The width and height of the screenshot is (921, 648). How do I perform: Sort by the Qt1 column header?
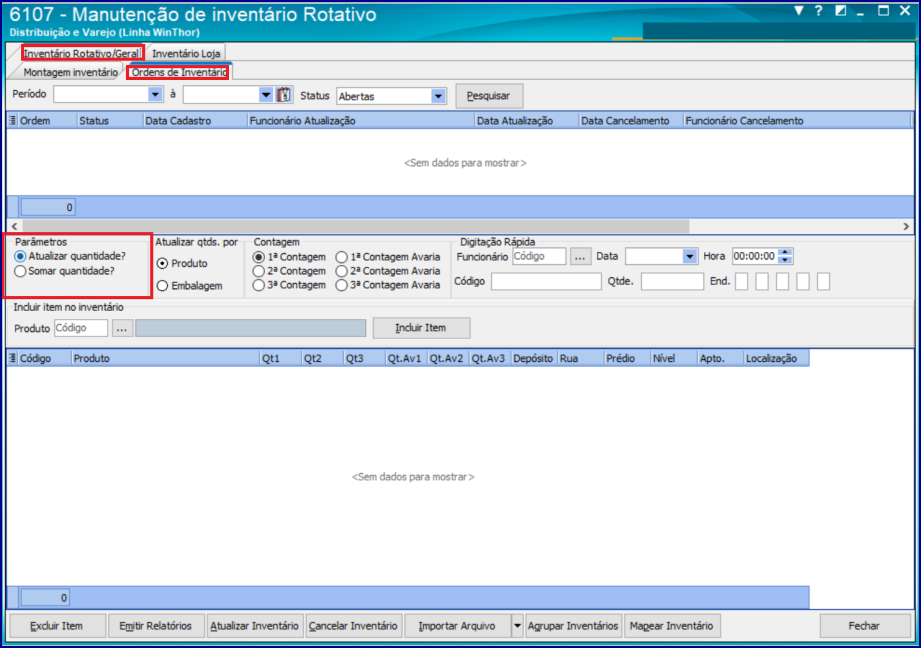(281, 358)
